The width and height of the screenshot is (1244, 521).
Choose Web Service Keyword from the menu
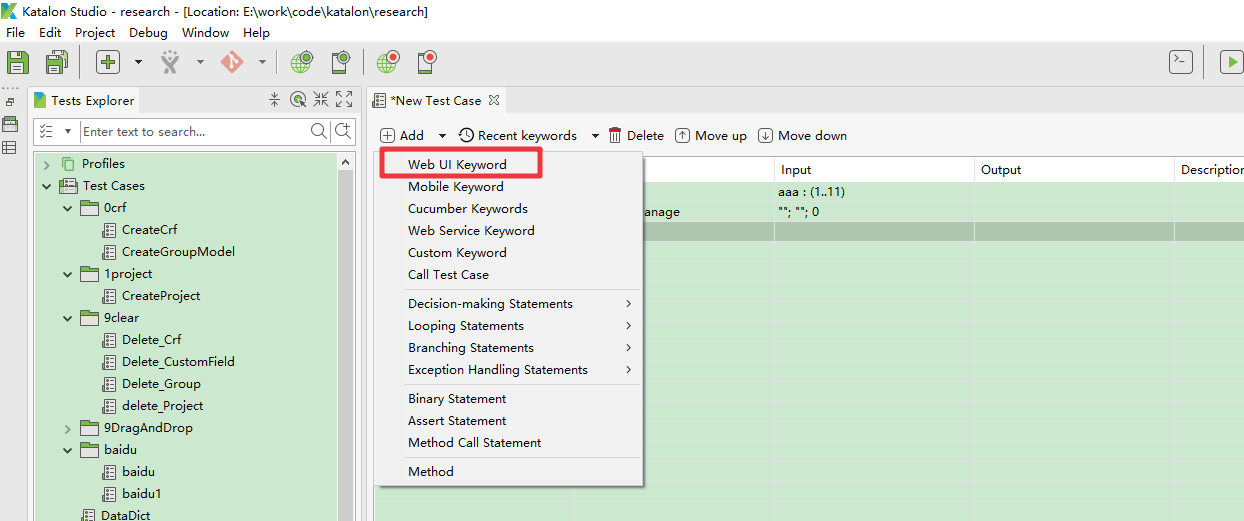[471, 230]
